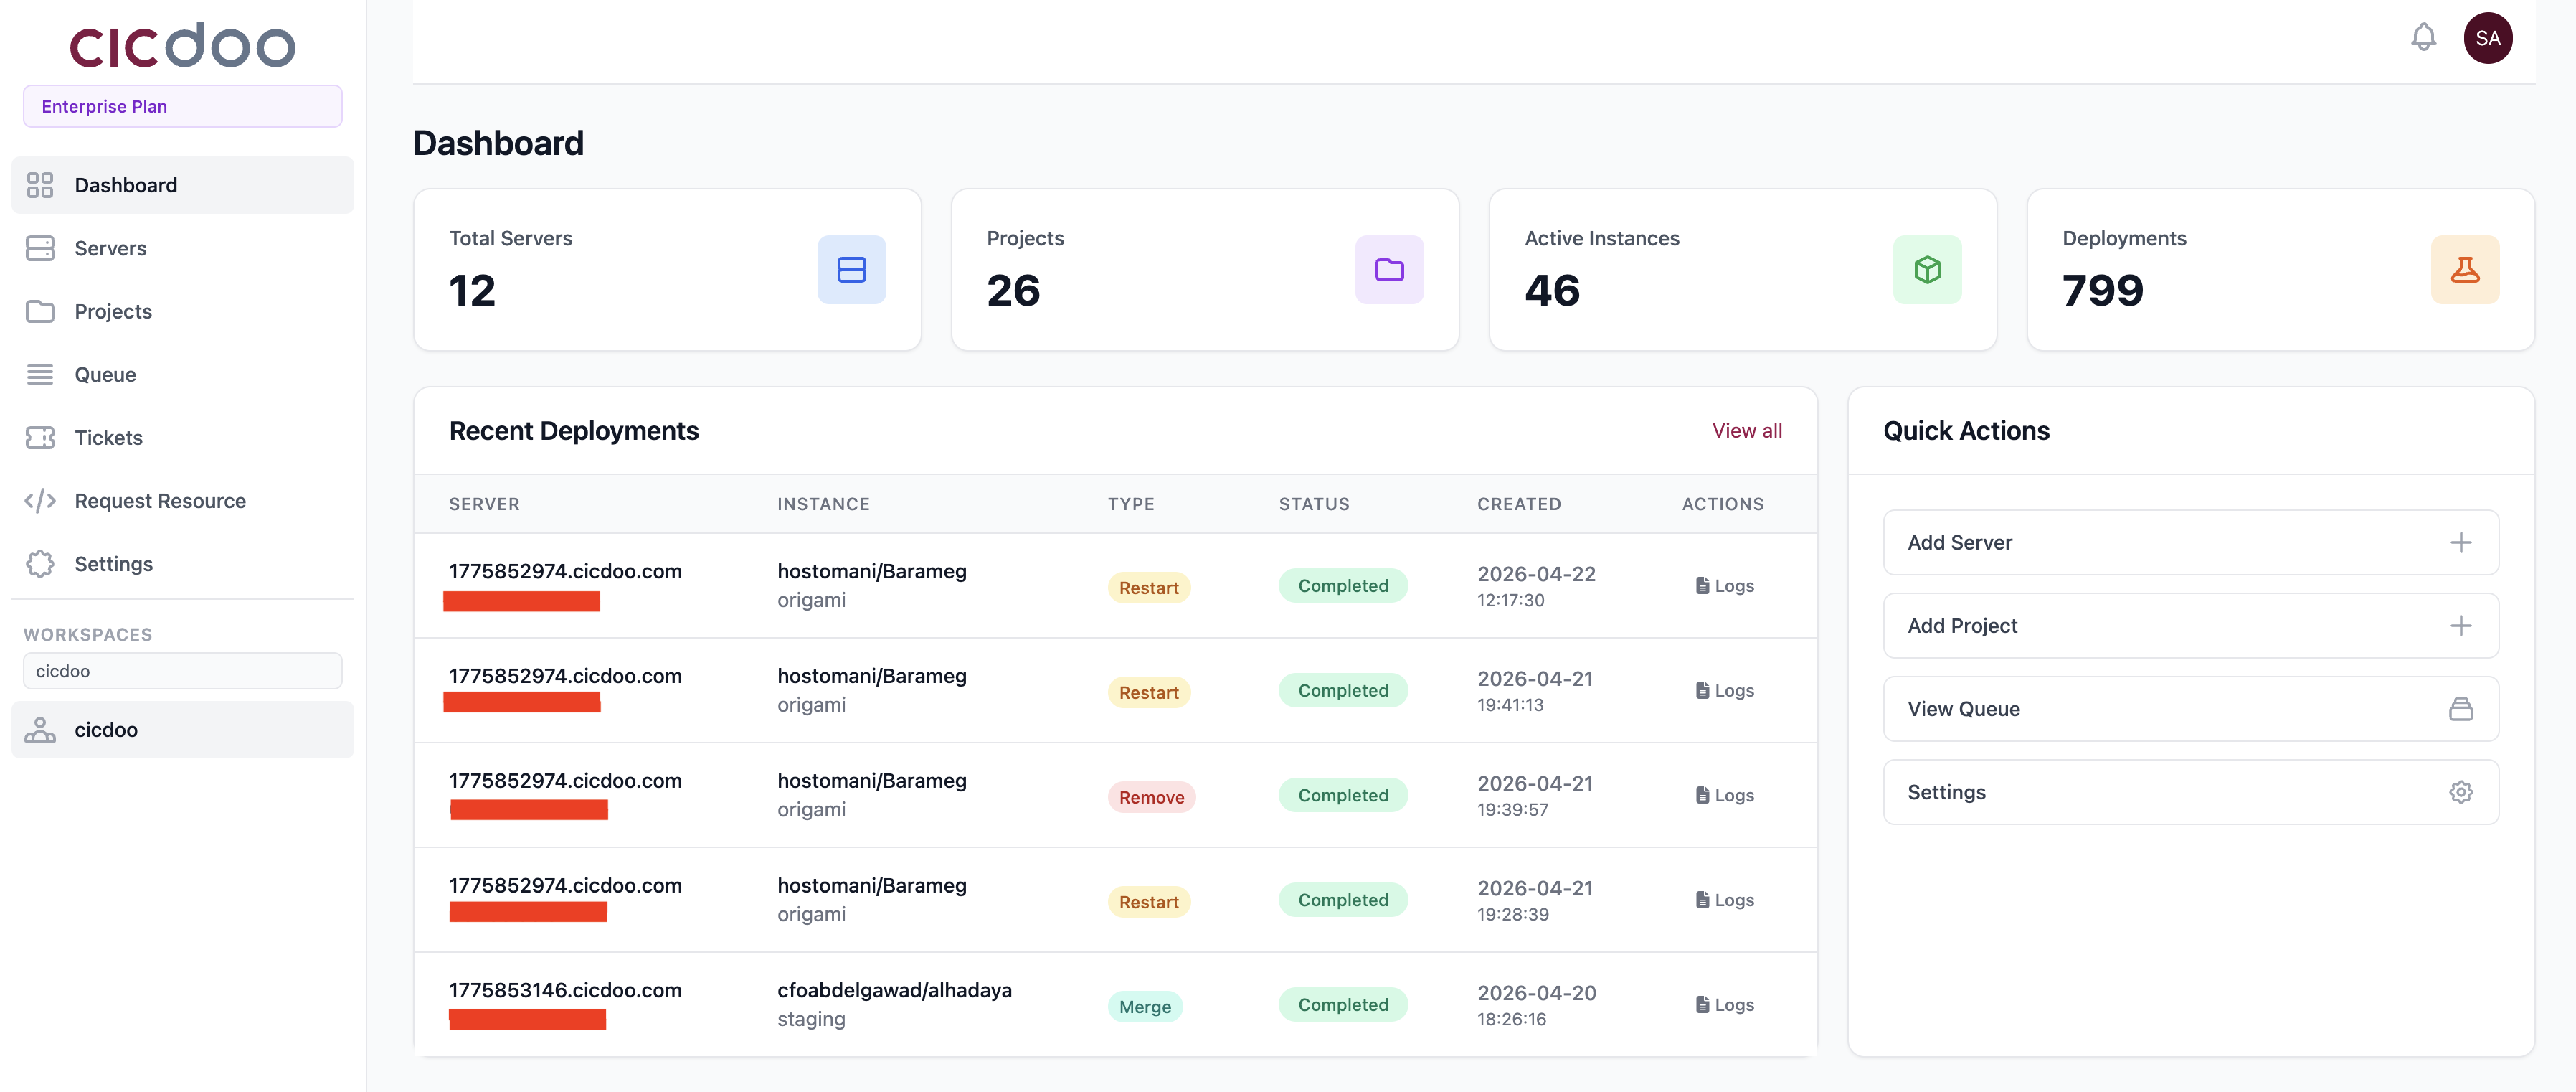The height and width of the screenshot is (1092, 2576).
Task: Click the notification bell icon
Action: (2423, 38)
